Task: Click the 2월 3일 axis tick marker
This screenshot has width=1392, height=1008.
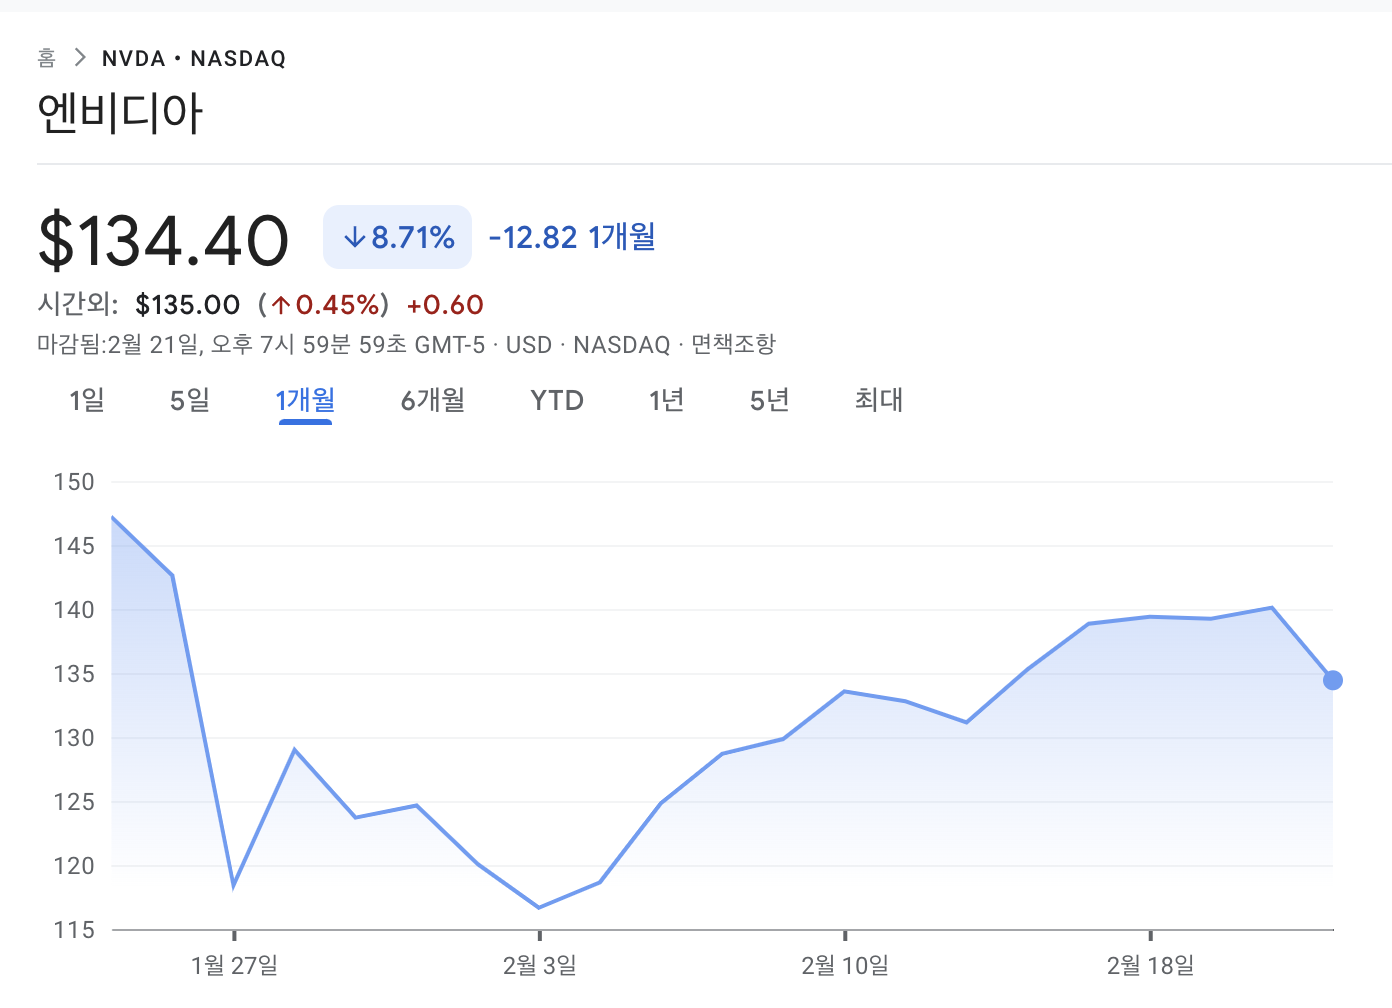Action: pos(540,936)
